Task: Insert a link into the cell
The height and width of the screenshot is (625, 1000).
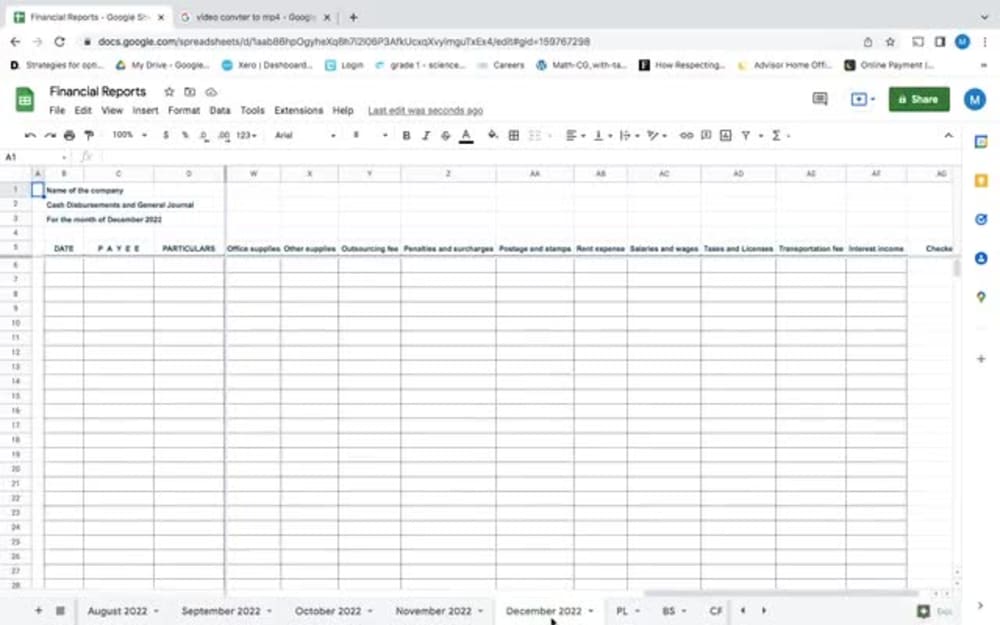Action: click(x=686, y=135)
